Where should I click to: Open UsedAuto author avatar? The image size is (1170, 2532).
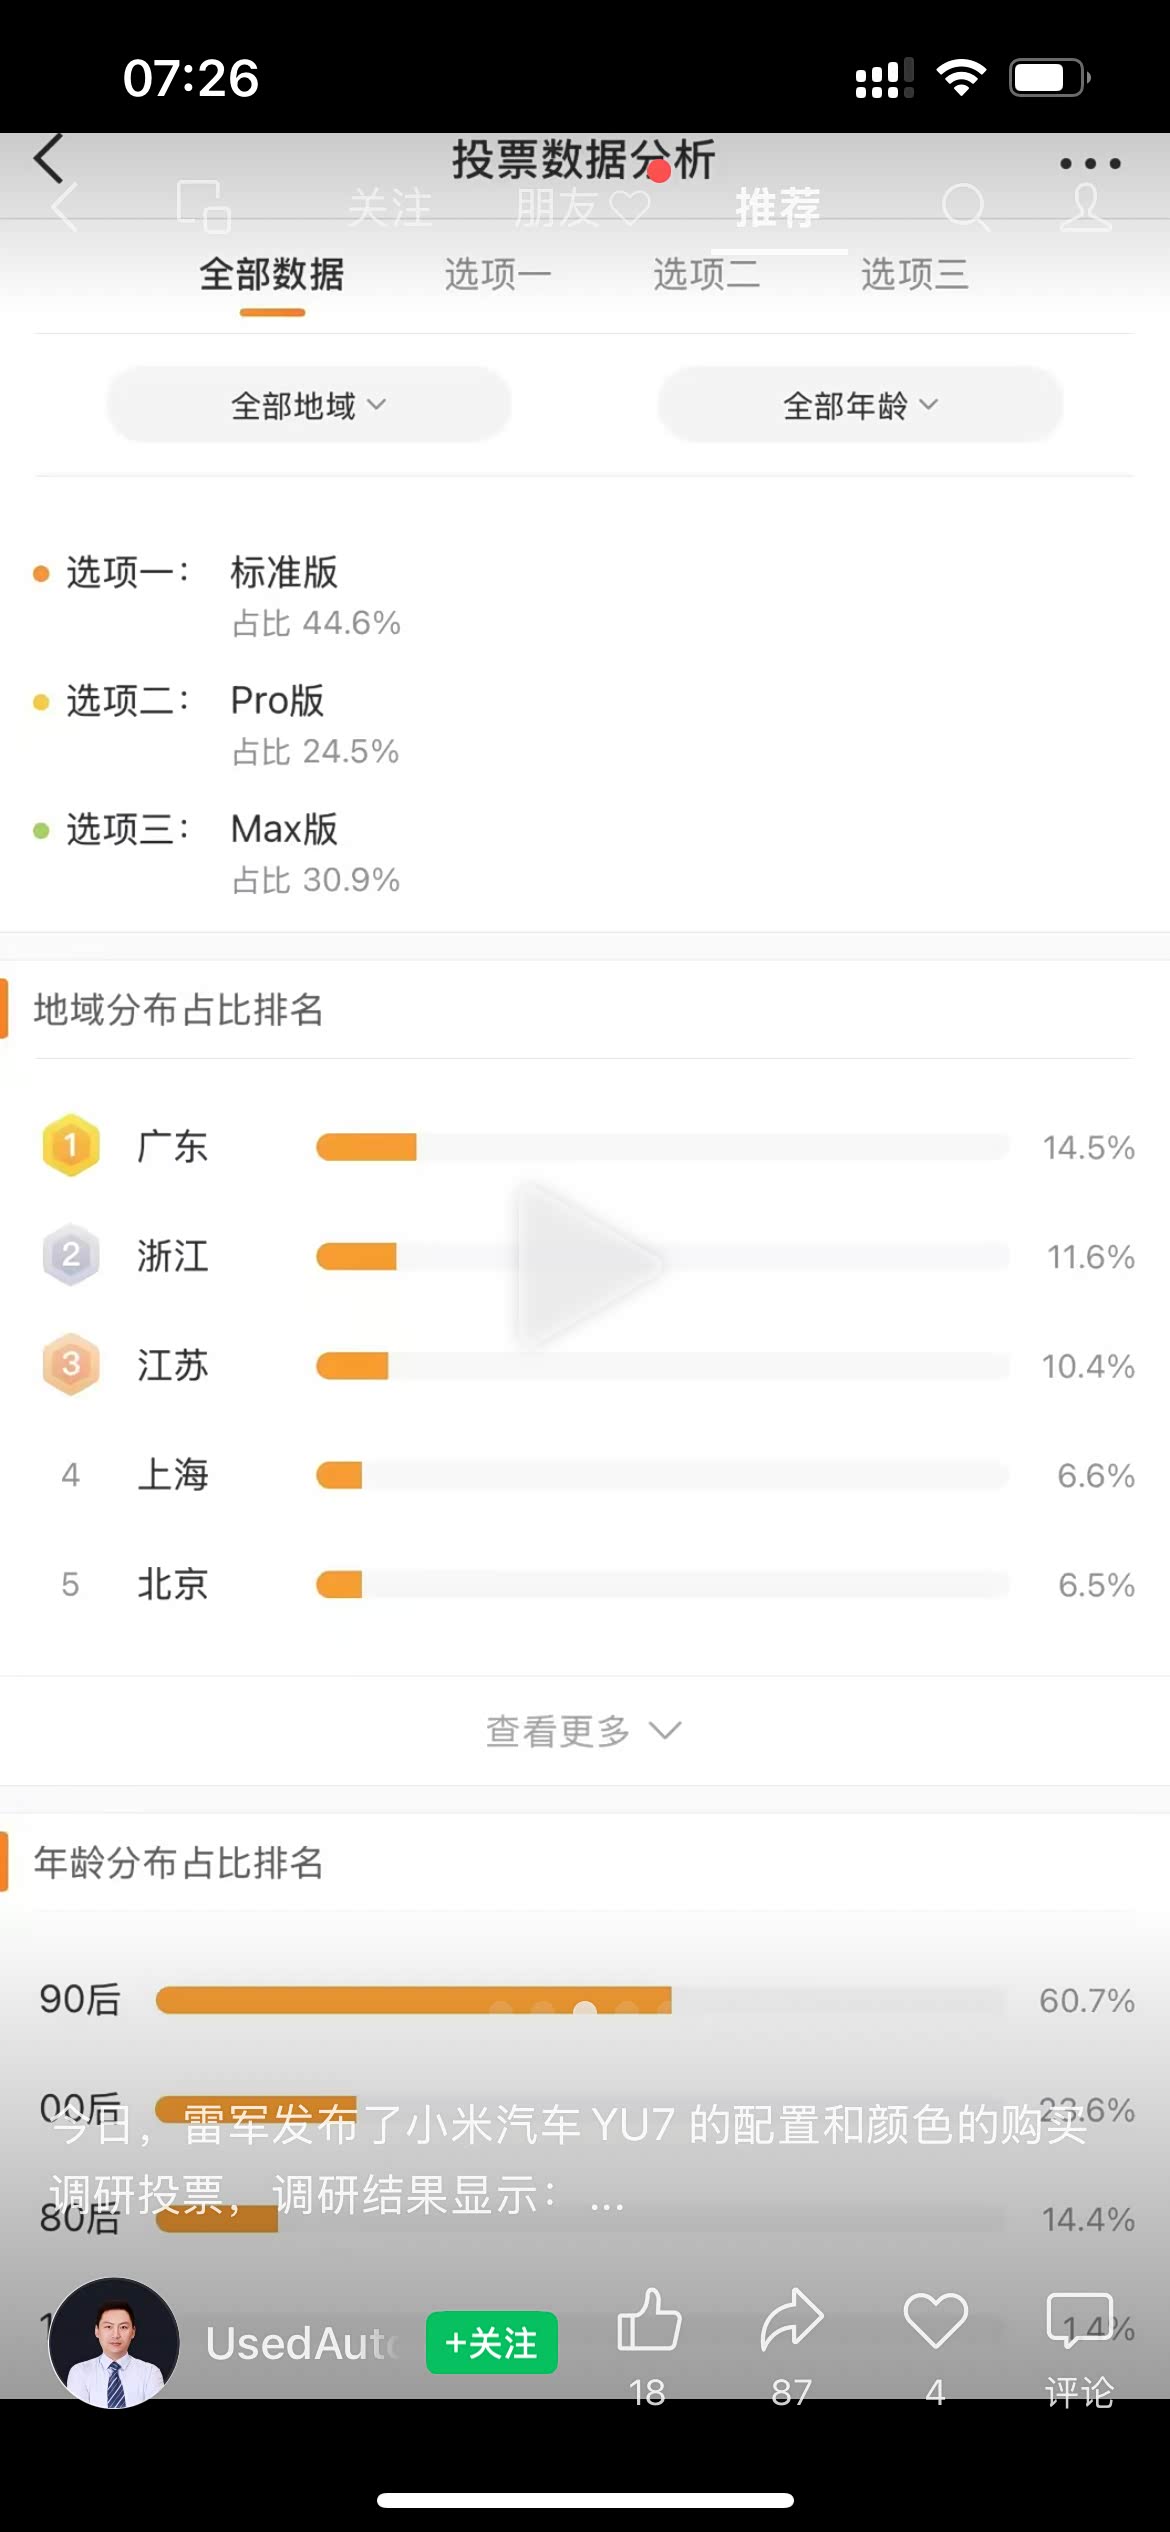coord(115,2342)
